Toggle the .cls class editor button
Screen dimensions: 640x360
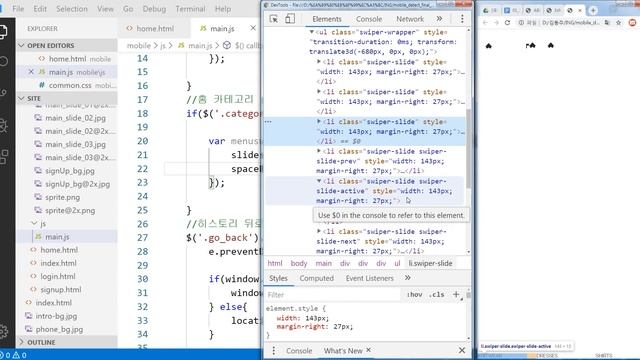pos(437,294)
